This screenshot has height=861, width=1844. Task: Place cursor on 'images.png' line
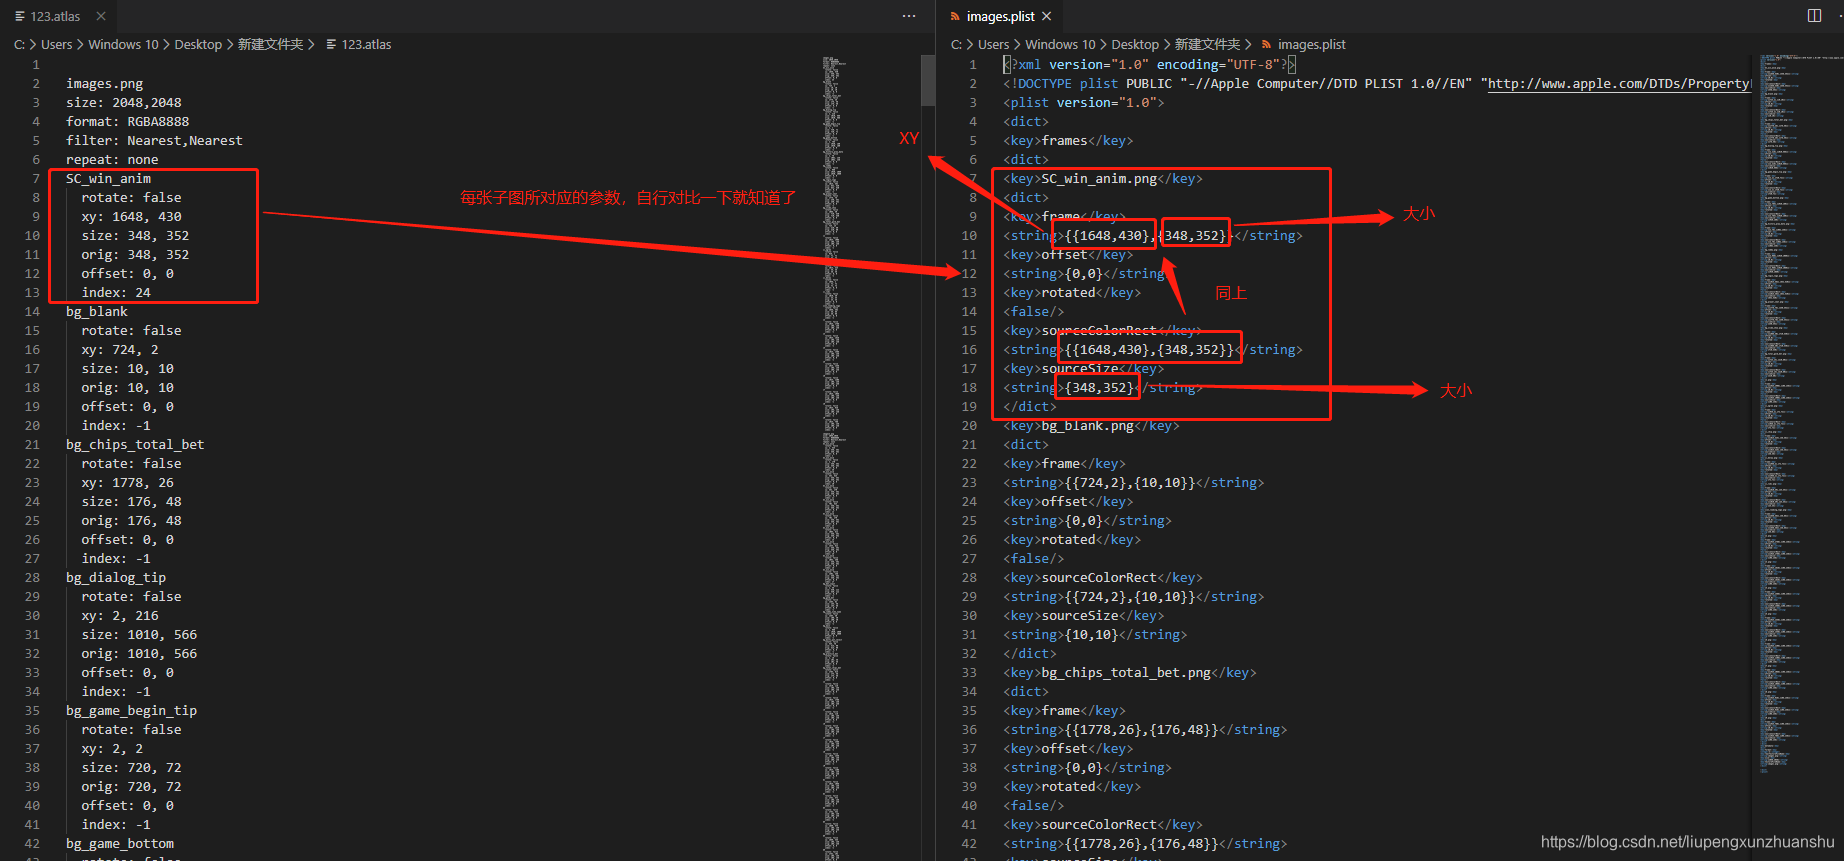[104, 84]
